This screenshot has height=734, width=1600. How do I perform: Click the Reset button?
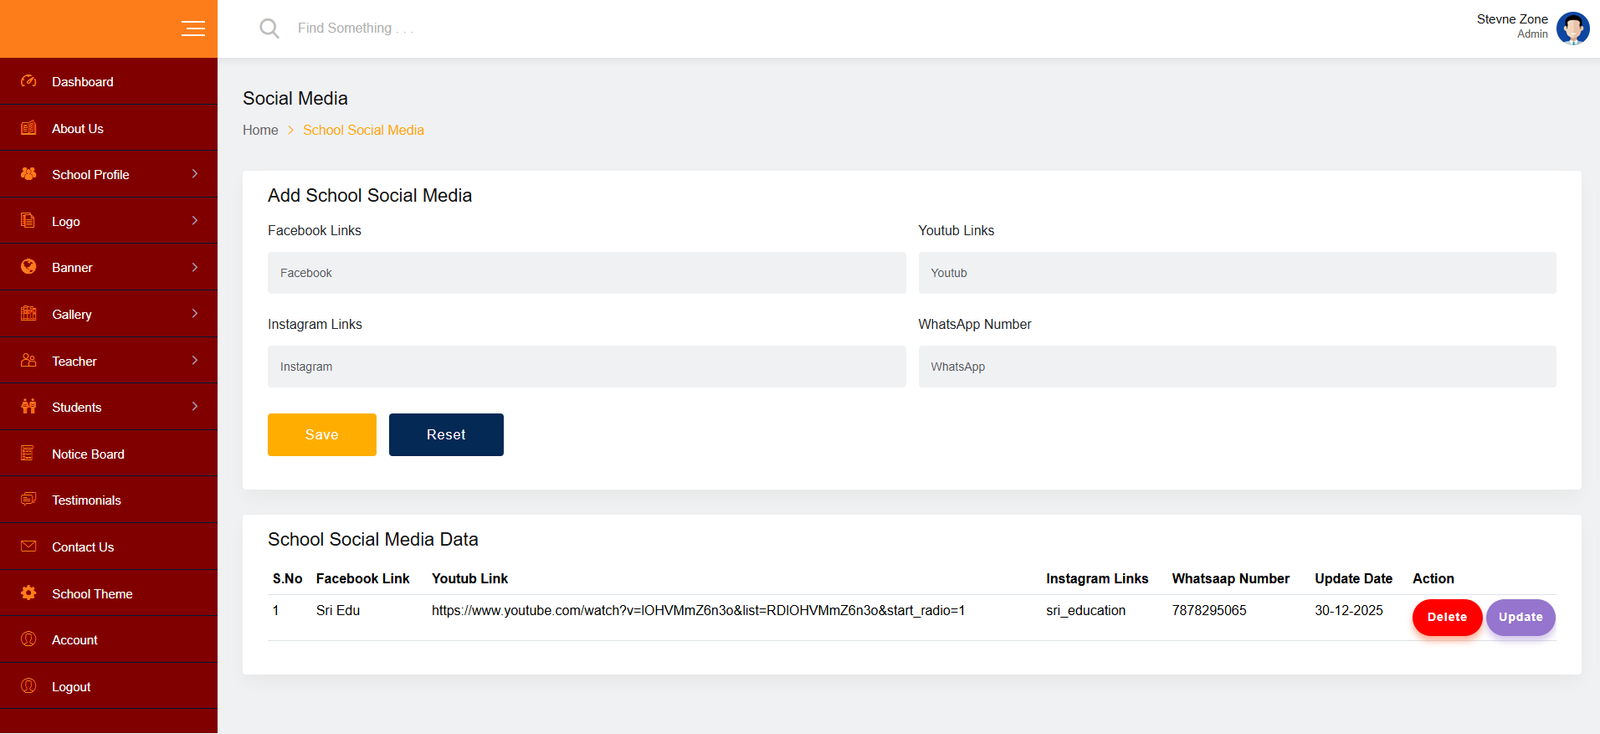(x=446, y=435)
